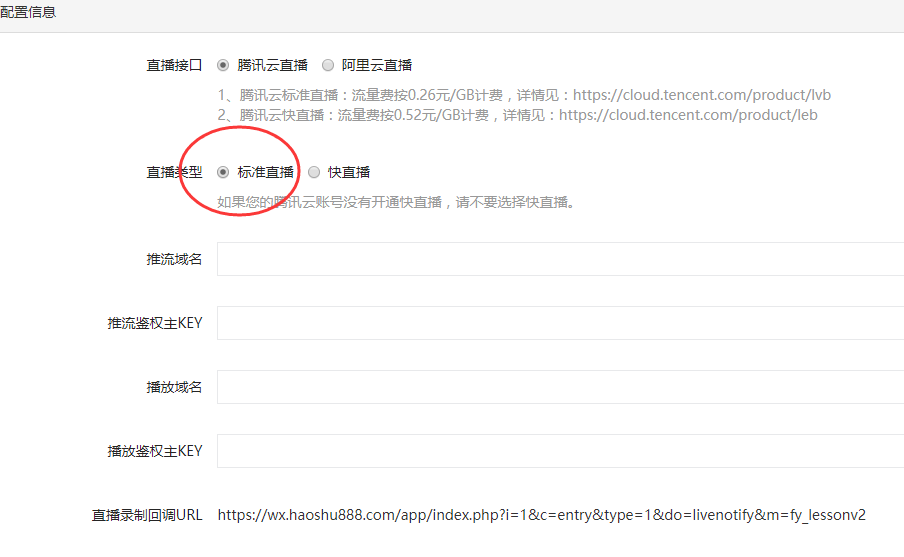Click the cloud.tencent.com/product/leb note line

(517, 115)
